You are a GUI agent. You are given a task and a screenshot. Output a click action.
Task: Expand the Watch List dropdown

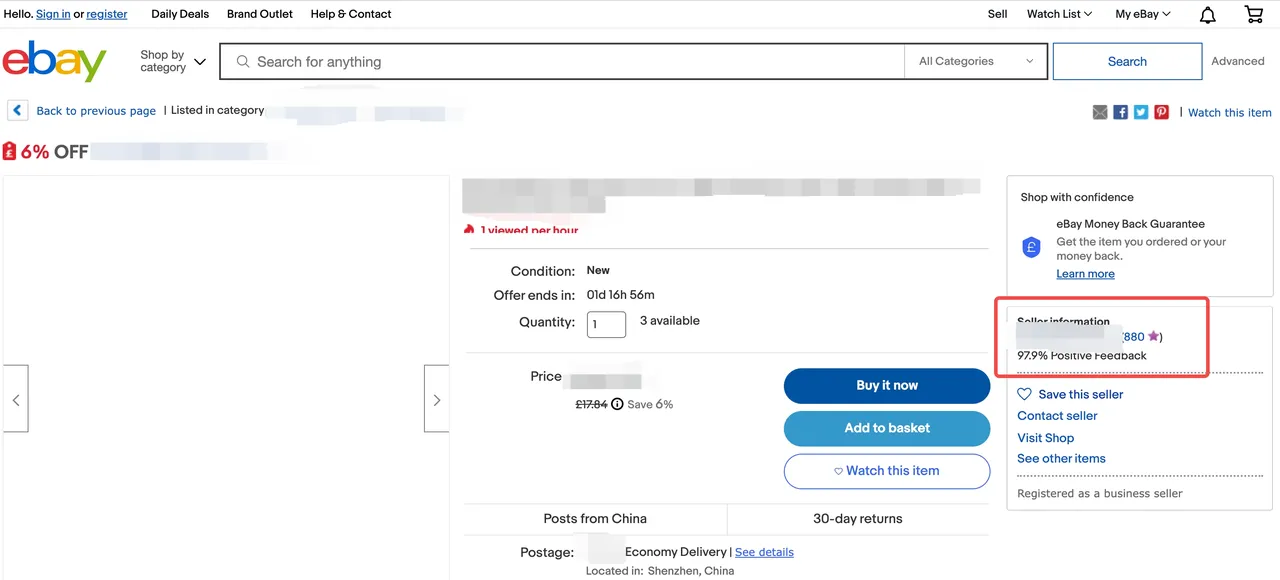click(x=1059, y=14)
